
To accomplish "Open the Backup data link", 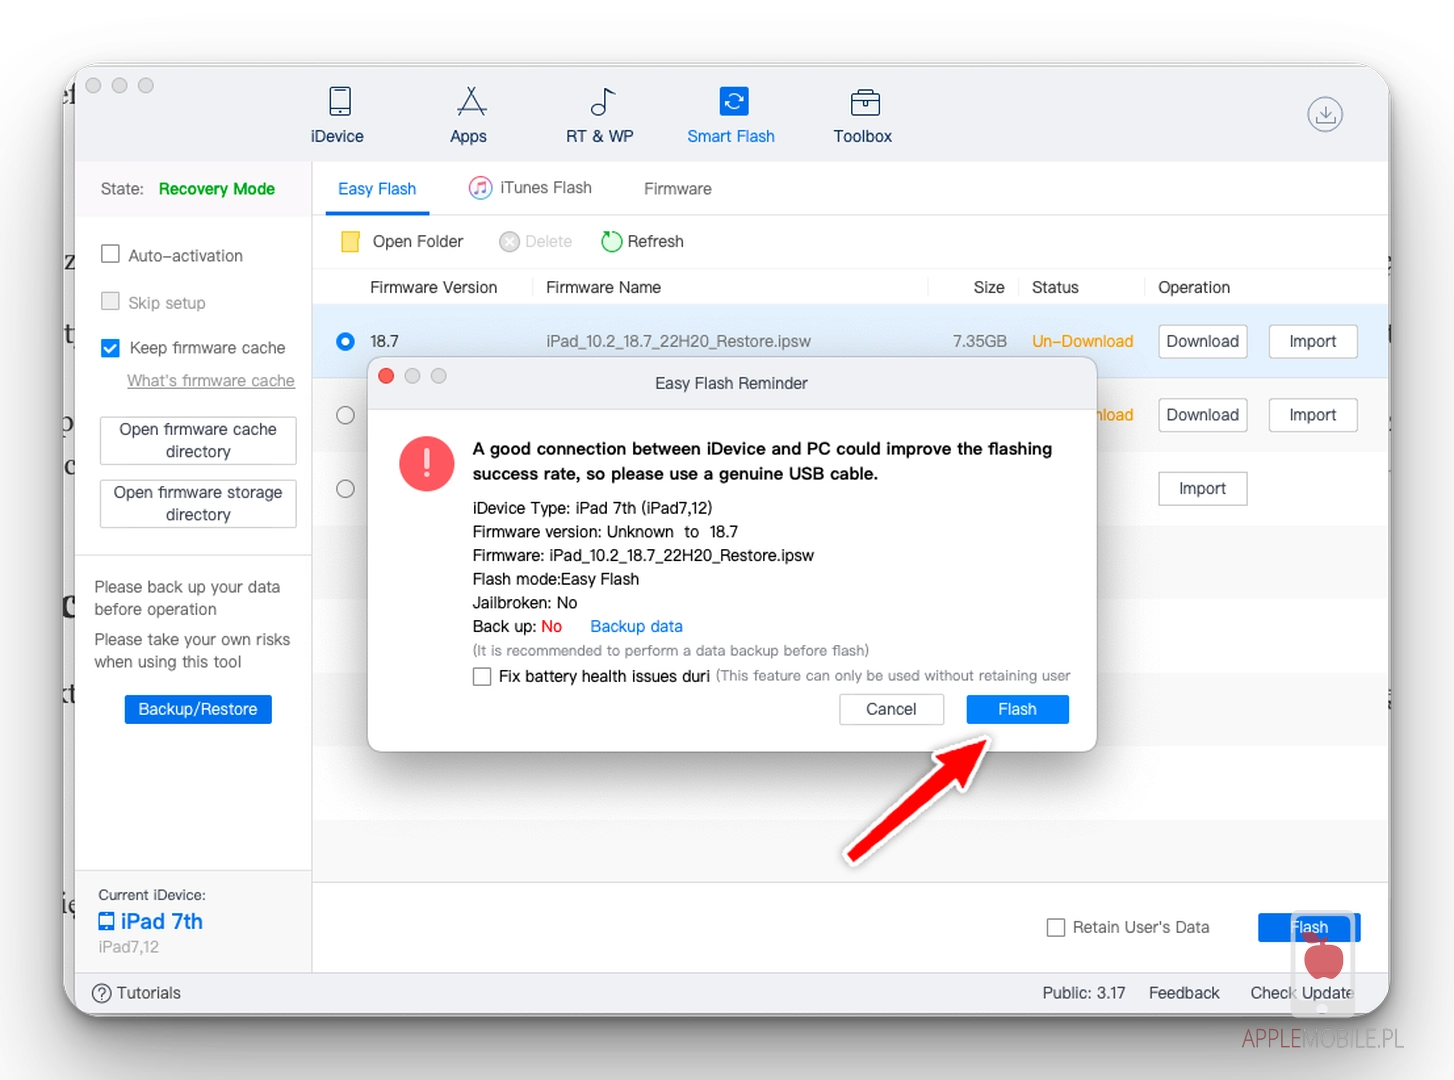I will (x=636, y=627).
